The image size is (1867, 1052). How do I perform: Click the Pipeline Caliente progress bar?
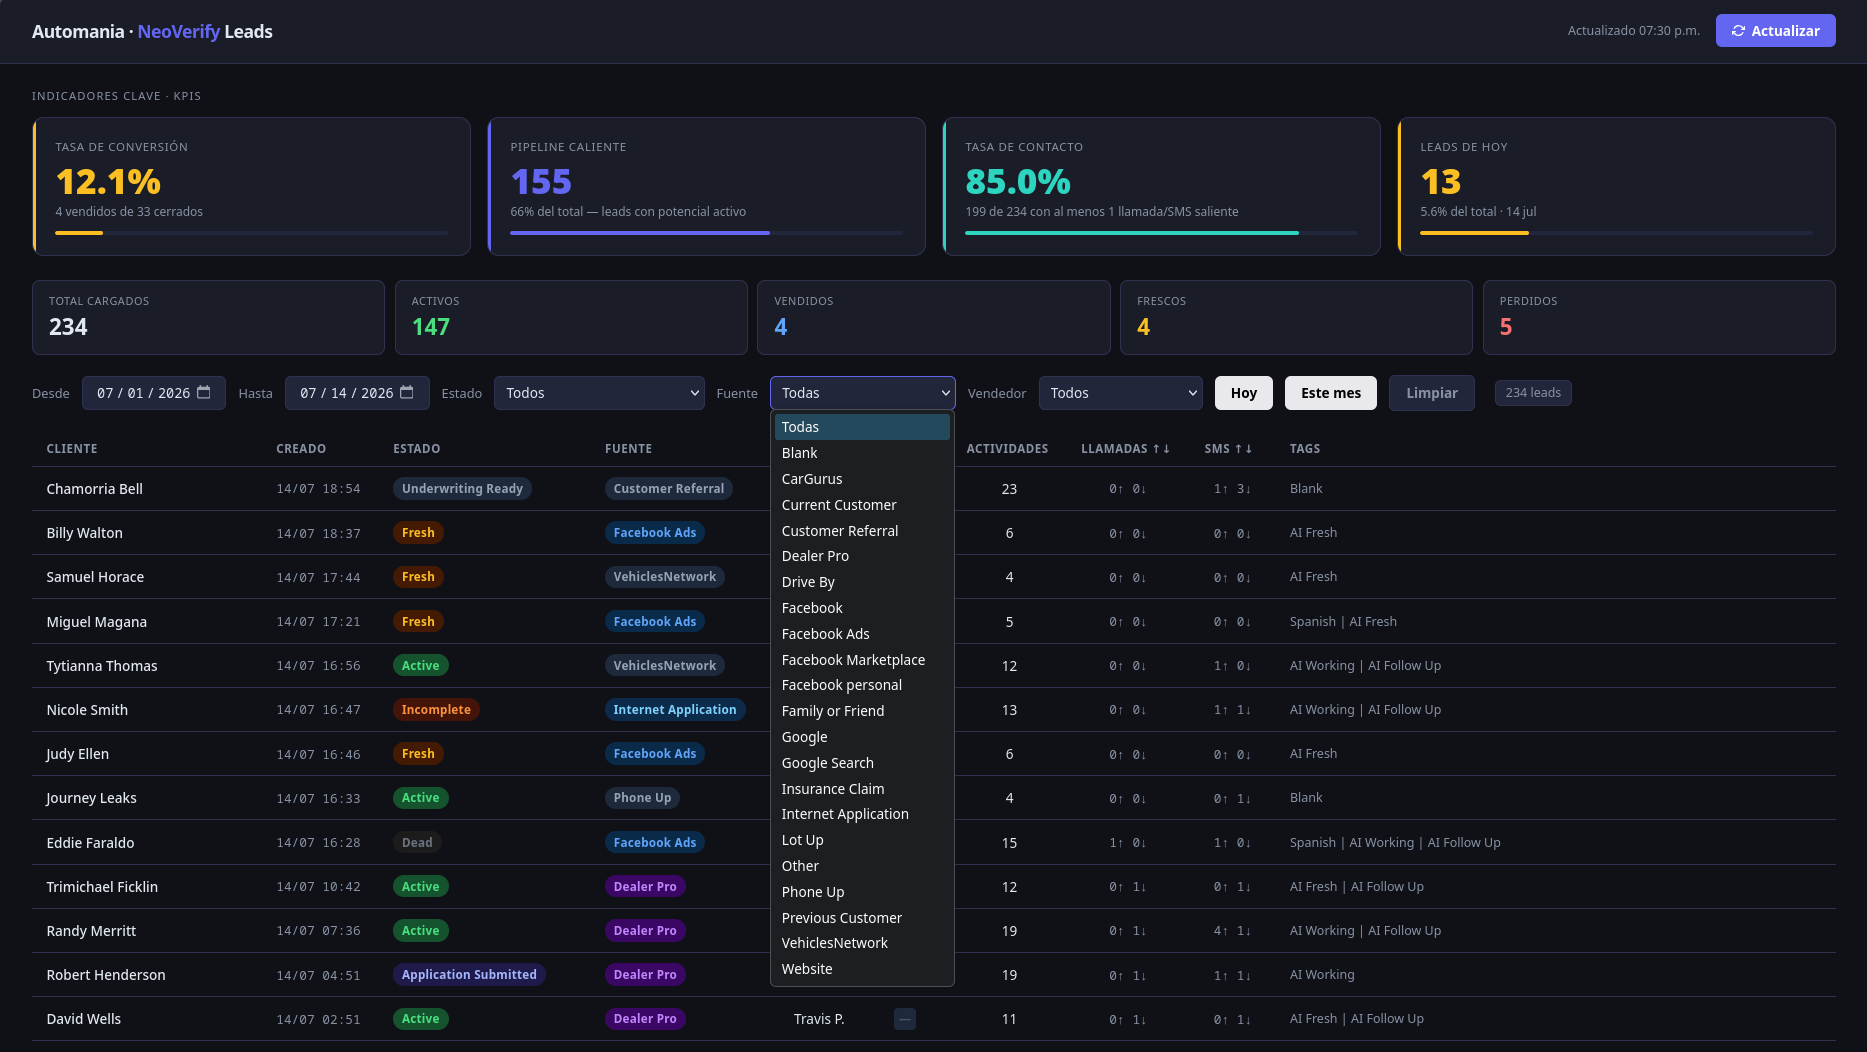(x=706, y=233)
